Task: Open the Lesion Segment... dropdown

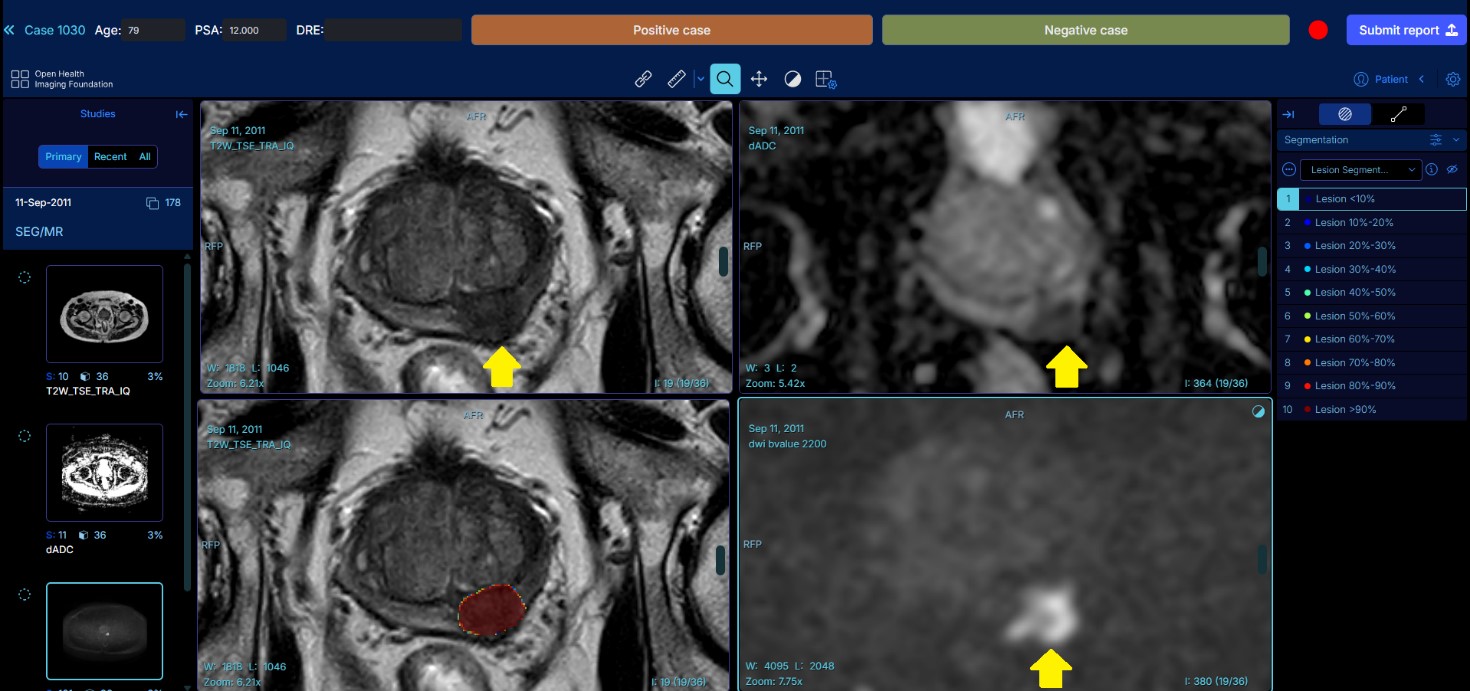Action: tap(1360, 170)
